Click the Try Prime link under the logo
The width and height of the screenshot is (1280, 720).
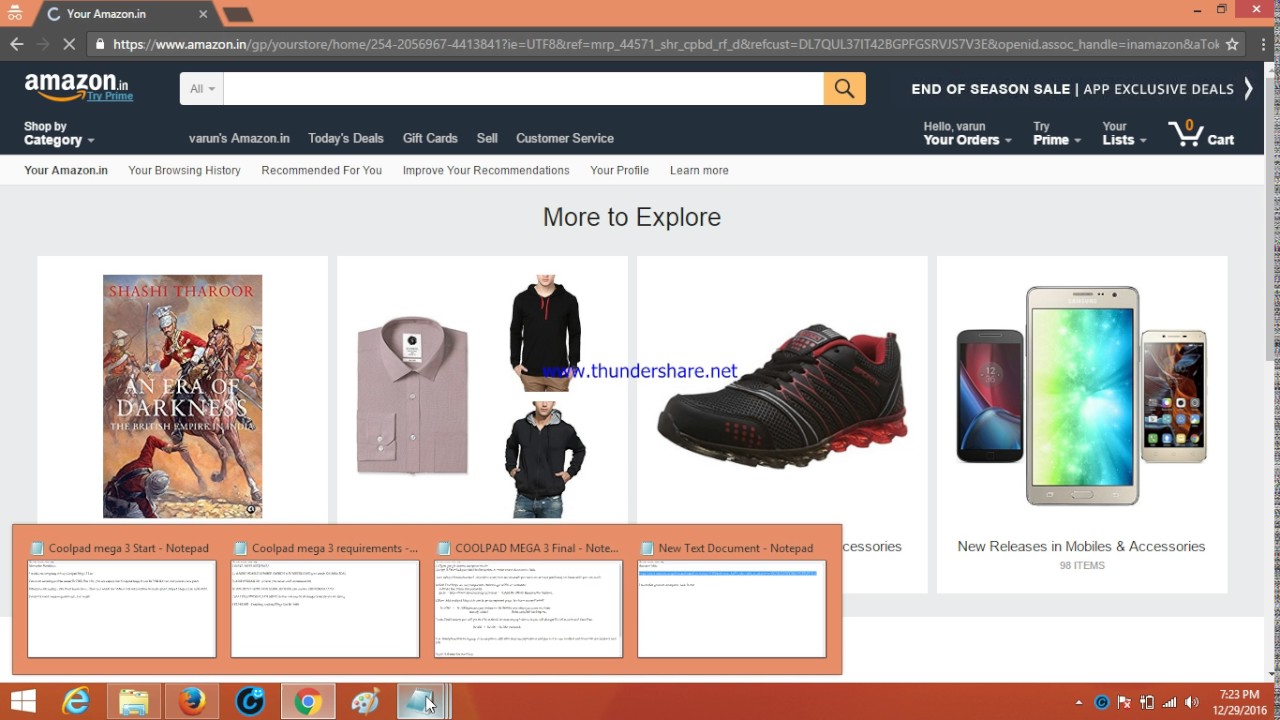click(x=110, y=96)
